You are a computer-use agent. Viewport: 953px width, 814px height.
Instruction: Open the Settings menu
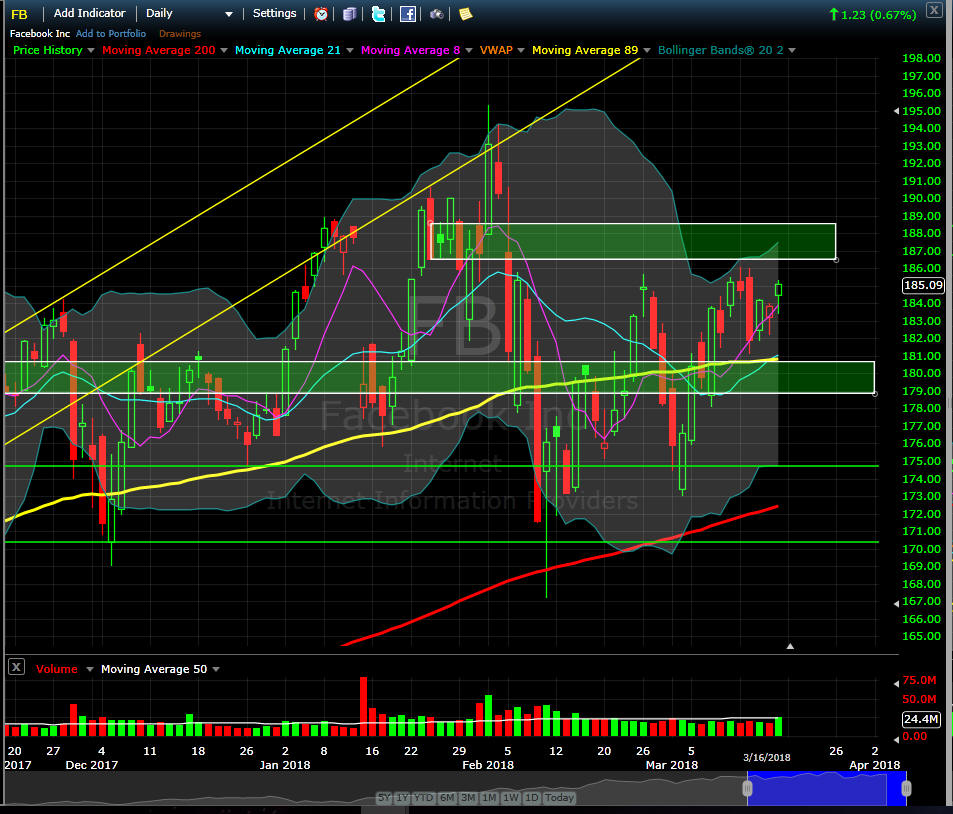click(274, 14)
